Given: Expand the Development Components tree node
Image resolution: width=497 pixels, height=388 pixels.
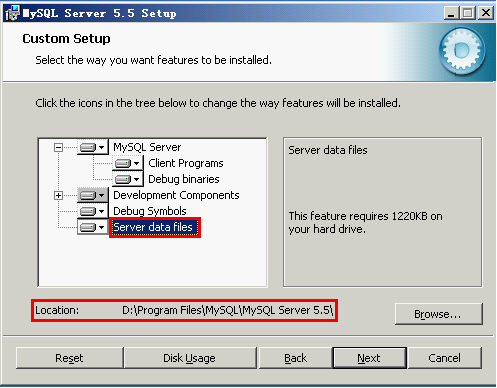Looking at the screenshot, I should click(x=58, y=195).
